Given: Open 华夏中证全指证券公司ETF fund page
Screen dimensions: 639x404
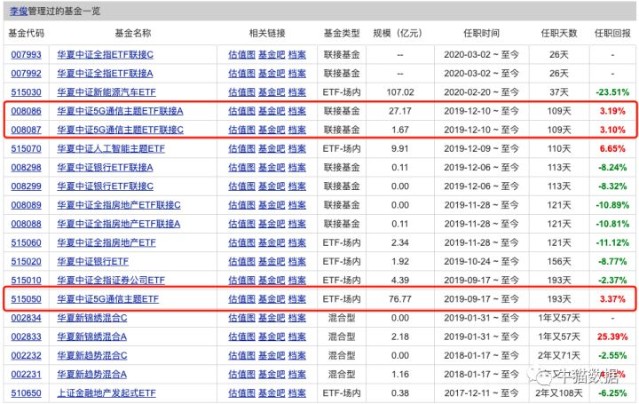Looking at the screenshot, I should [x=111, y=280].
